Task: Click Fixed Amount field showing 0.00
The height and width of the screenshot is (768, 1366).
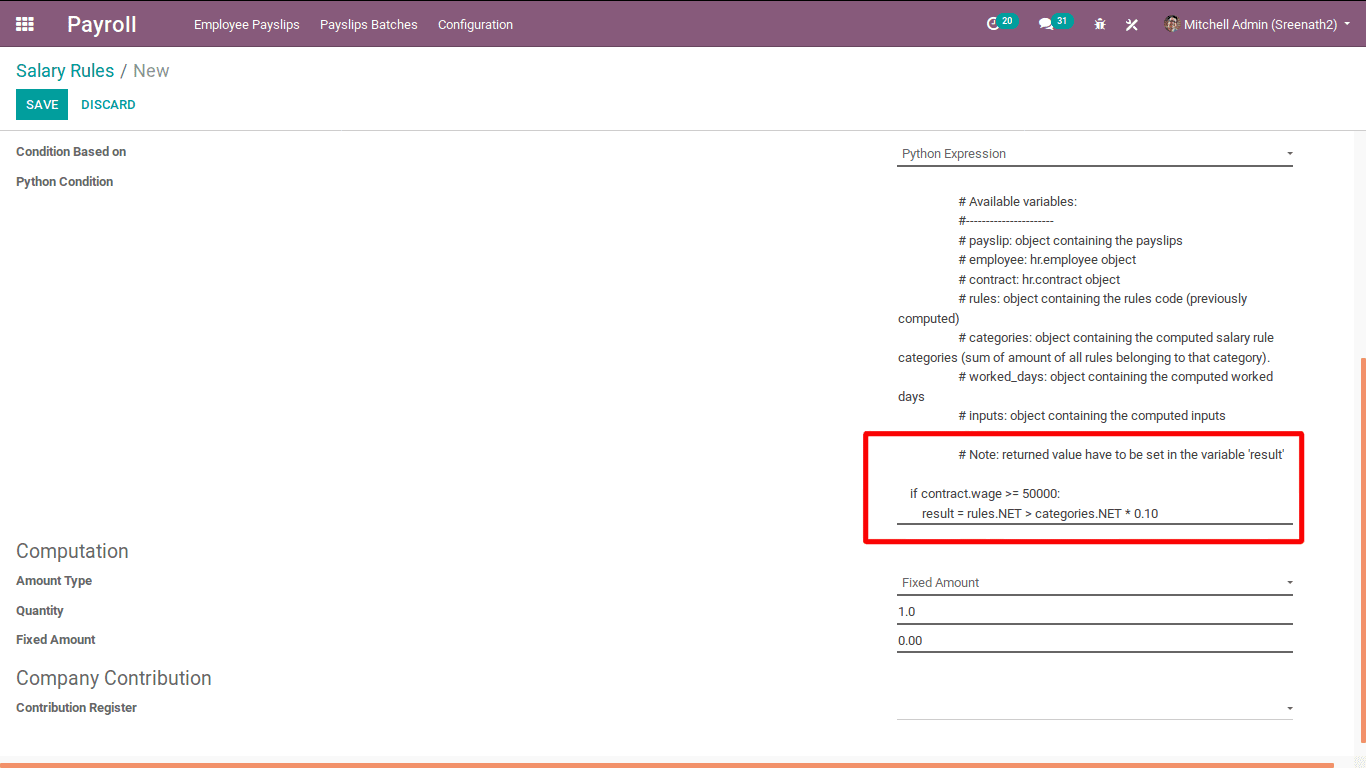Action: tap(1095, 641)
